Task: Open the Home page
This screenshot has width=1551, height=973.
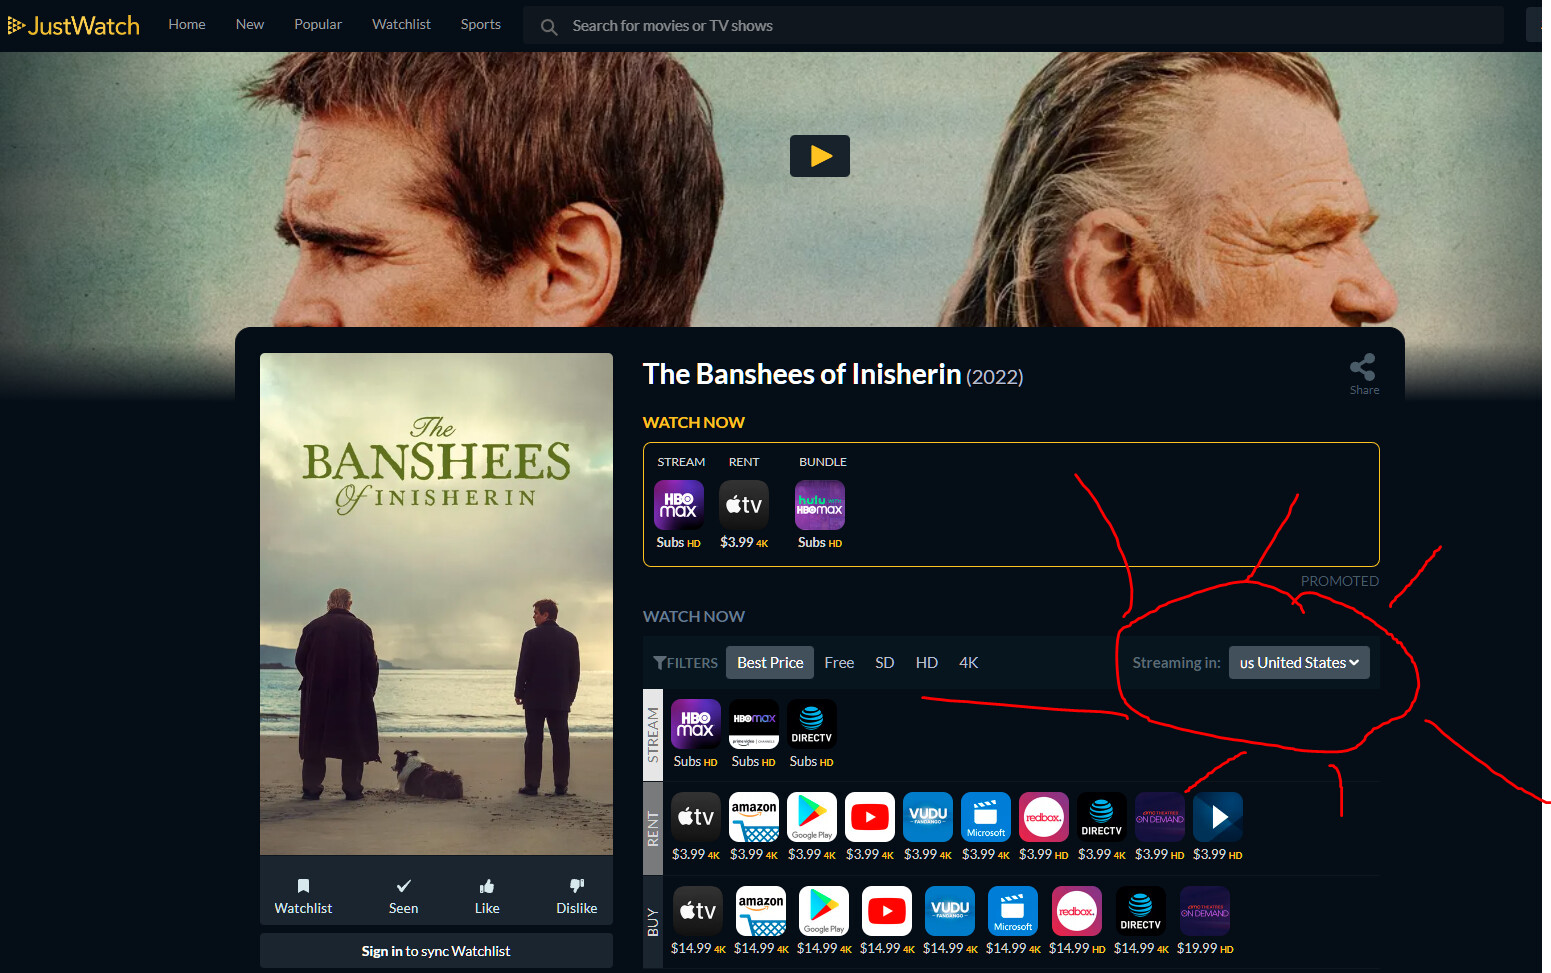Action: 187,24
